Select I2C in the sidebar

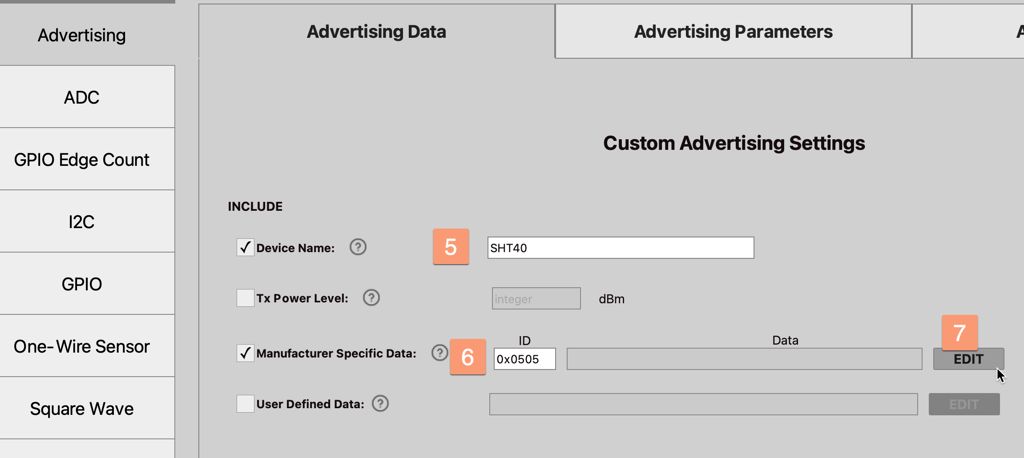(82, 222)
